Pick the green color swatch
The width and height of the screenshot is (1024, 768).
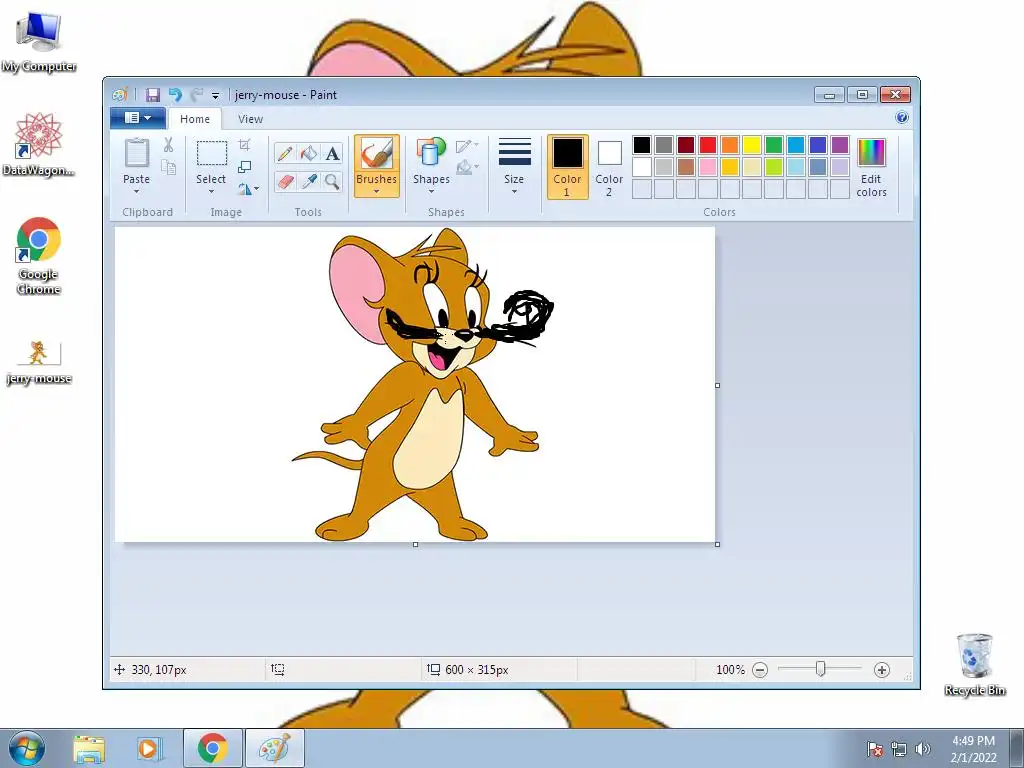click(774, 145)
